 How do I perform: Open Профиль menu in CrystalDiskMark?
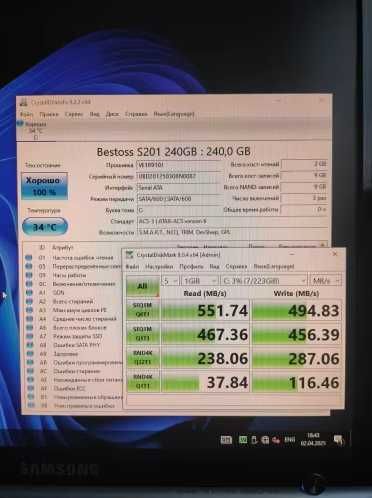tap(191, 267)
